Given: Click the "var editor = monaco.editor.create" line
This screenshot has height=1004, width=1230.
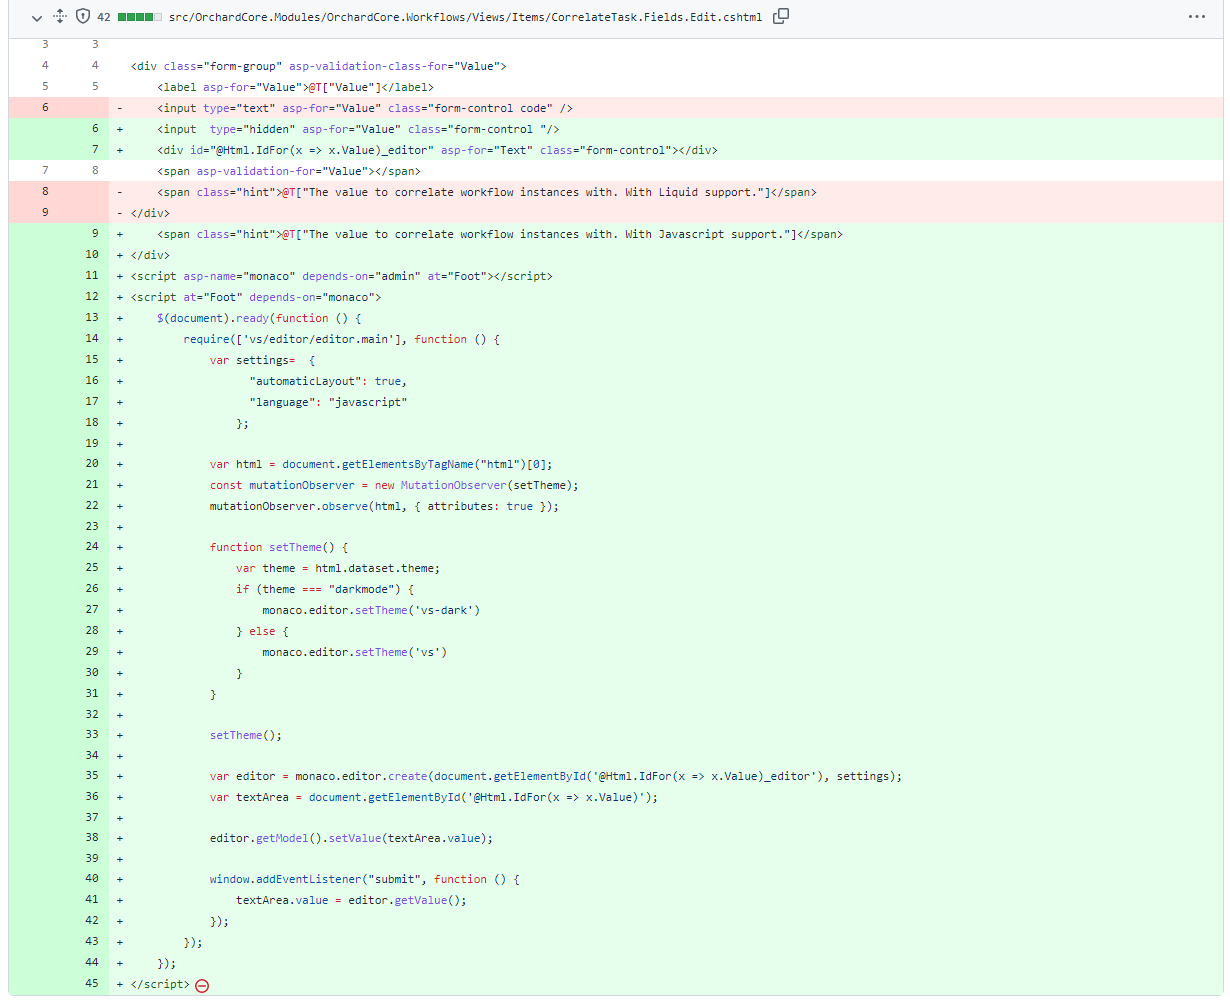Looking at the screenshot, I should pos(616,776).
